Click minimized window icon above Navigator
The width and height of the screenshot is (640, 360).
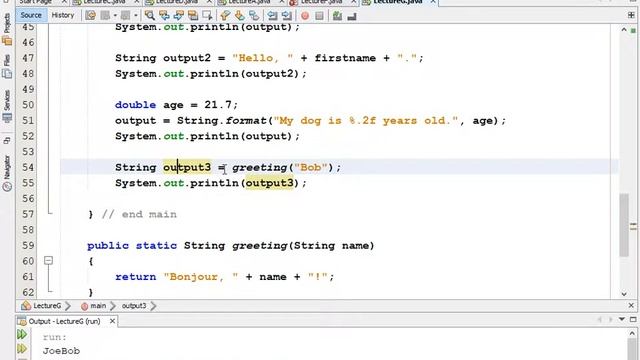coord(7,141)
